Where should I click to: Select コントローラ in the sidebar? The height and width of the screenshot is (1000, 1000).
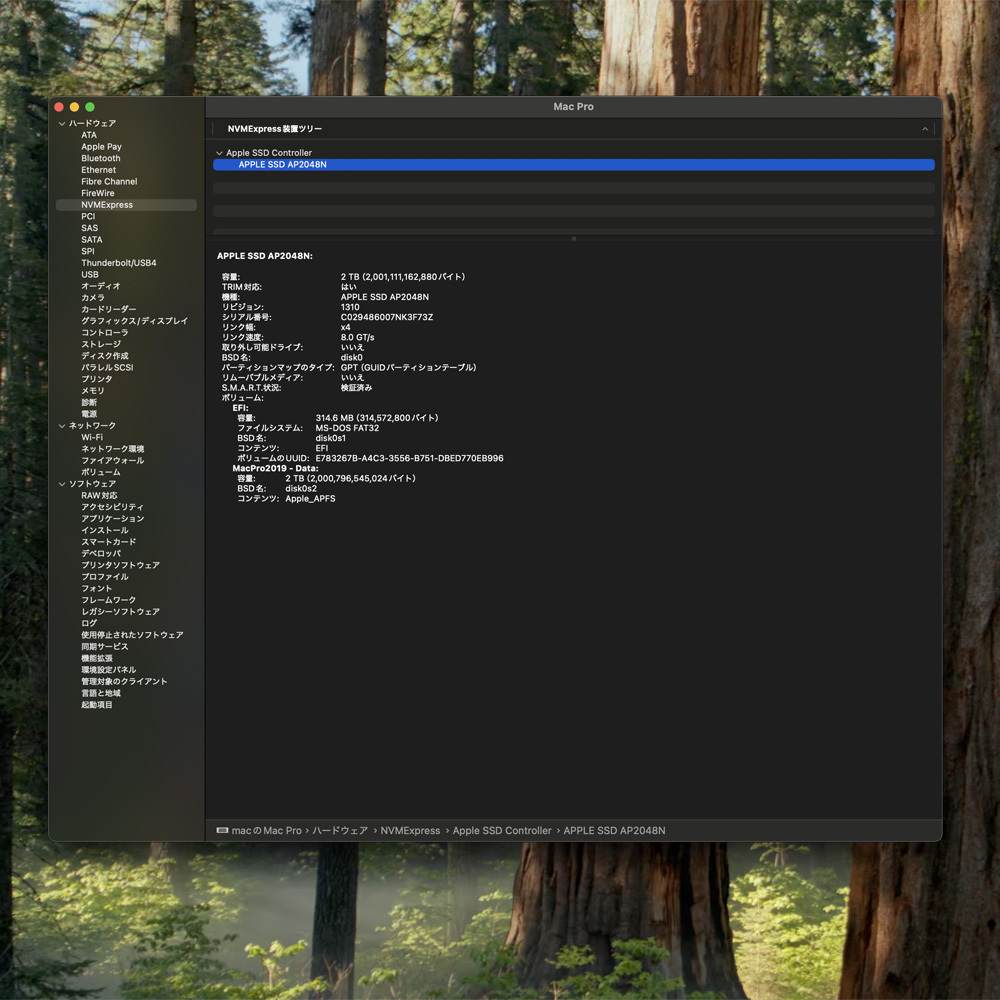coord(105,332)
